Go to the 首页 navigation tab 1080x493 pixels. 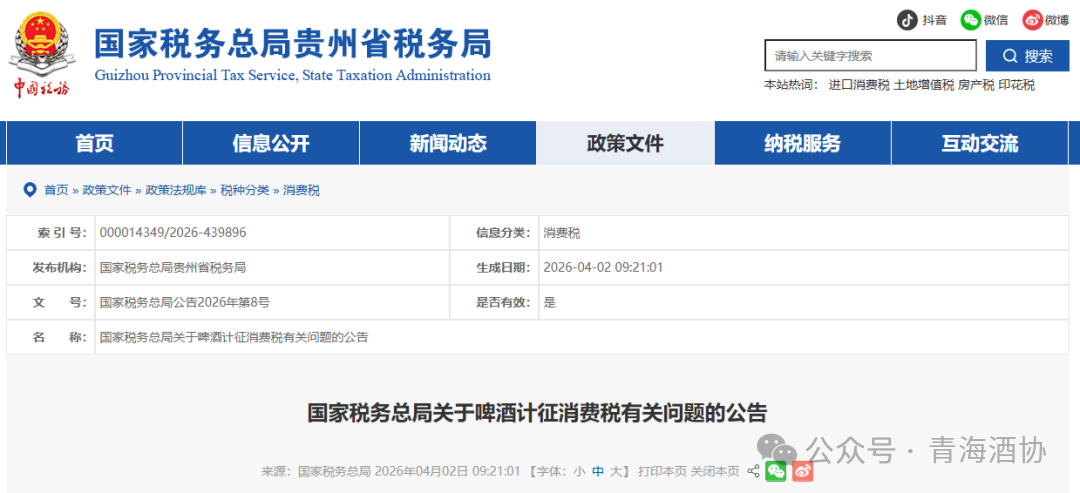click(x=94, y=143)
